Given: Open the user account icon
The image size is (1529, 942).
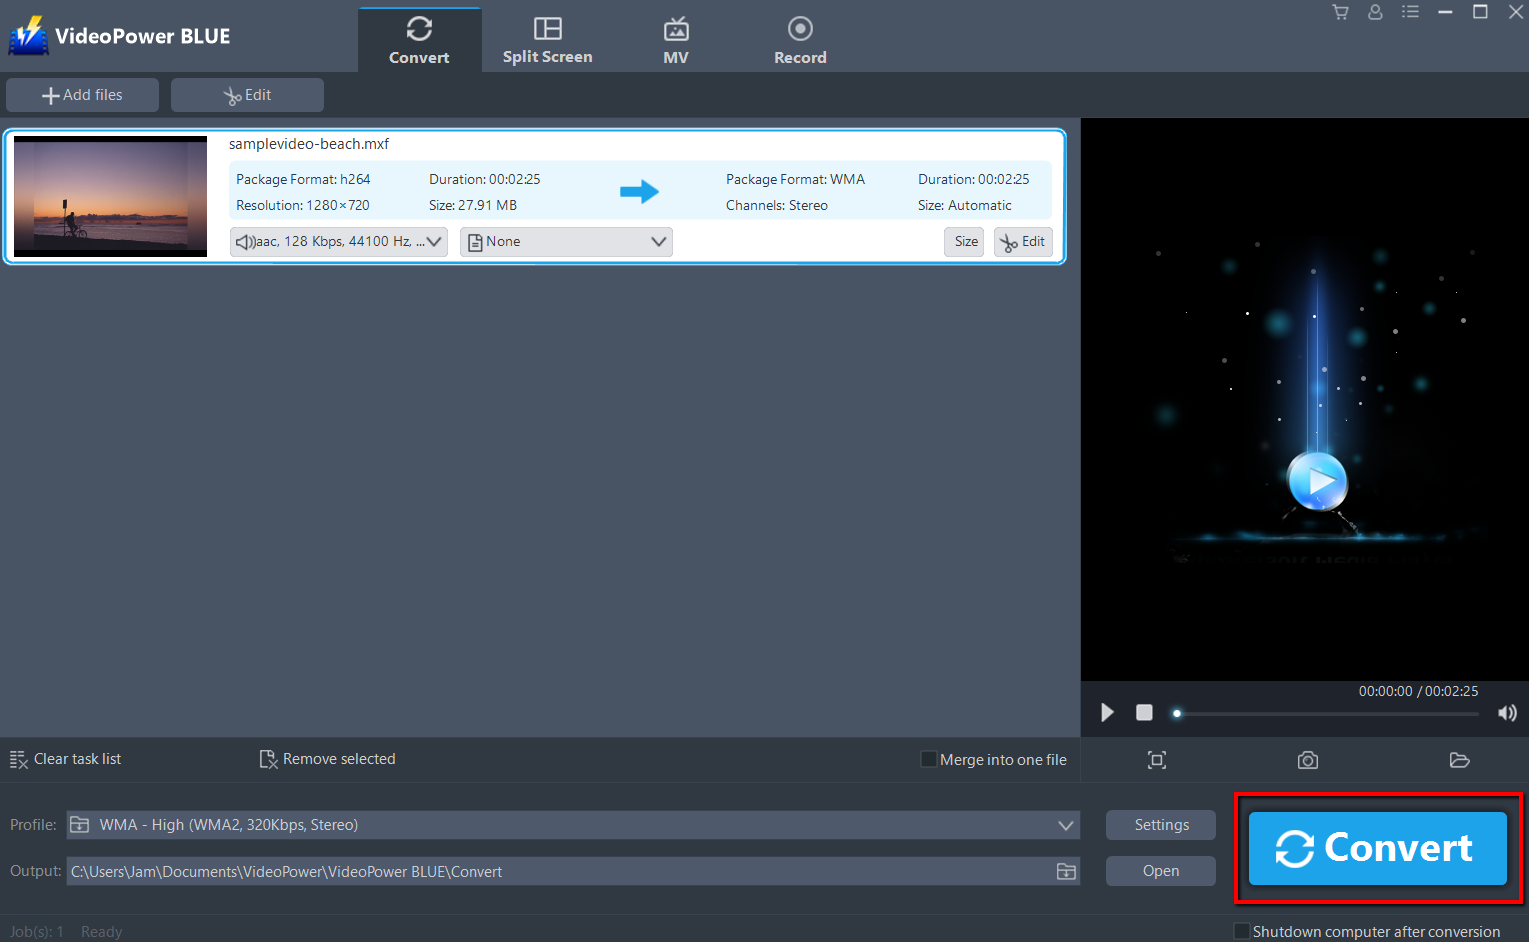Looking at the screenshot, I should 1375,12.
